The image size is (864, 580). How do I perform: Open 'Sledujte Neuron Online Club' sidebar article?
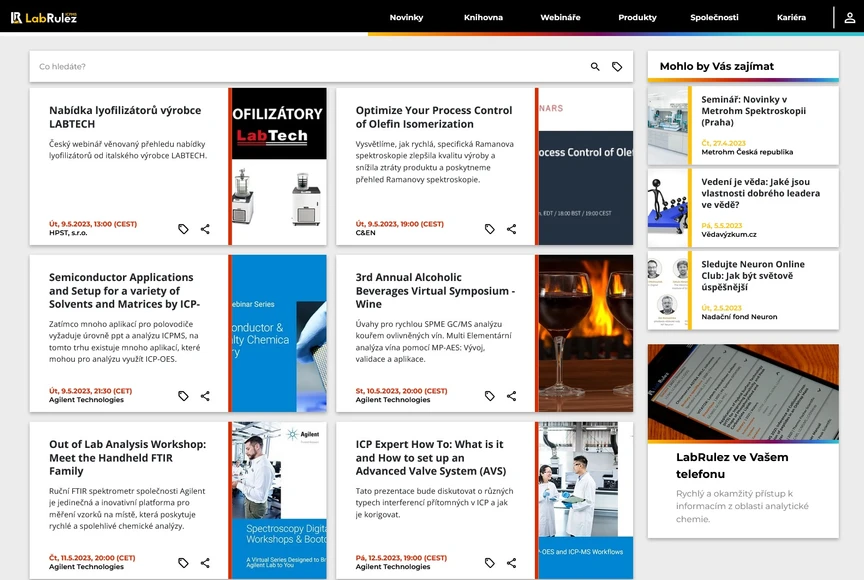pyautogui.click(x=753, y=275)
